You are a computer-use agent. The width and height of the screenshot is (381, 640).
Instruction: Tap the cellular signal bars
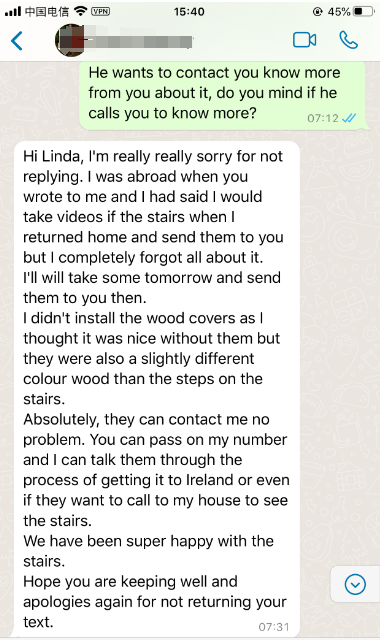(13, 11)
